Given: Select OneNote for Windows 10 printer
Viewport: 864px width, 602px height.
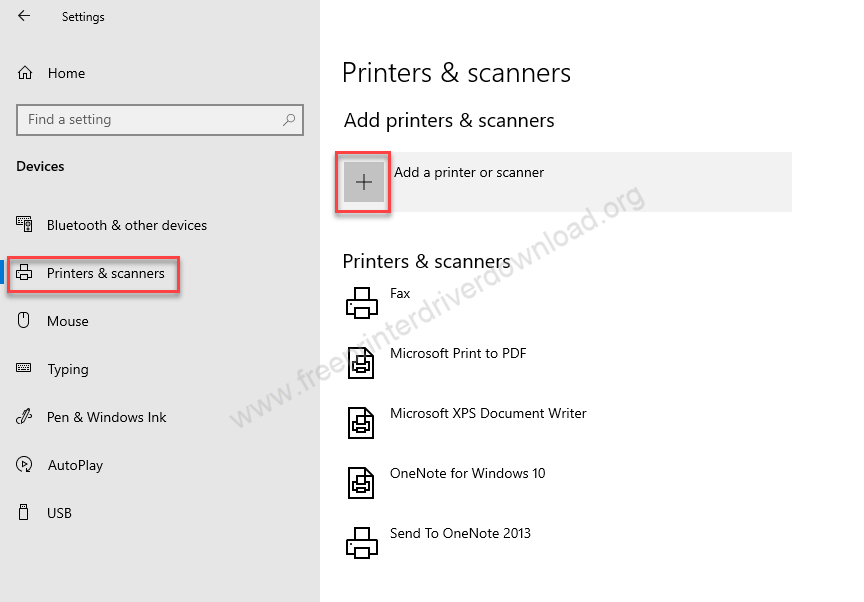Looking at the screenshot, I should click(x=468, y=473).
